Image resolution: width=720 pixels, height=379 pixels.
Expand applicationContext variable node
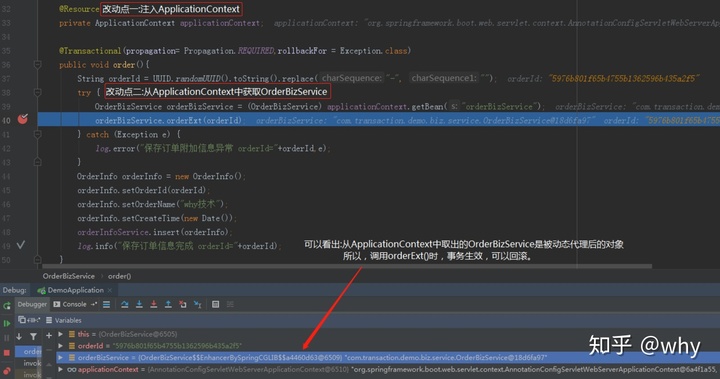tap(61, 369)
